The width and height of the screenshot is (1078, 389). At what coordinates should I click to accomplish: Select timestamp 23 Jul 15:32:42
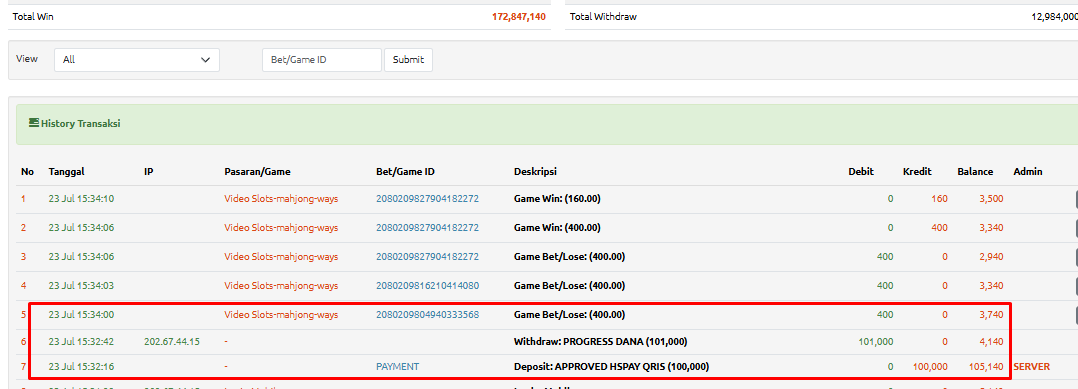[81, 341]
